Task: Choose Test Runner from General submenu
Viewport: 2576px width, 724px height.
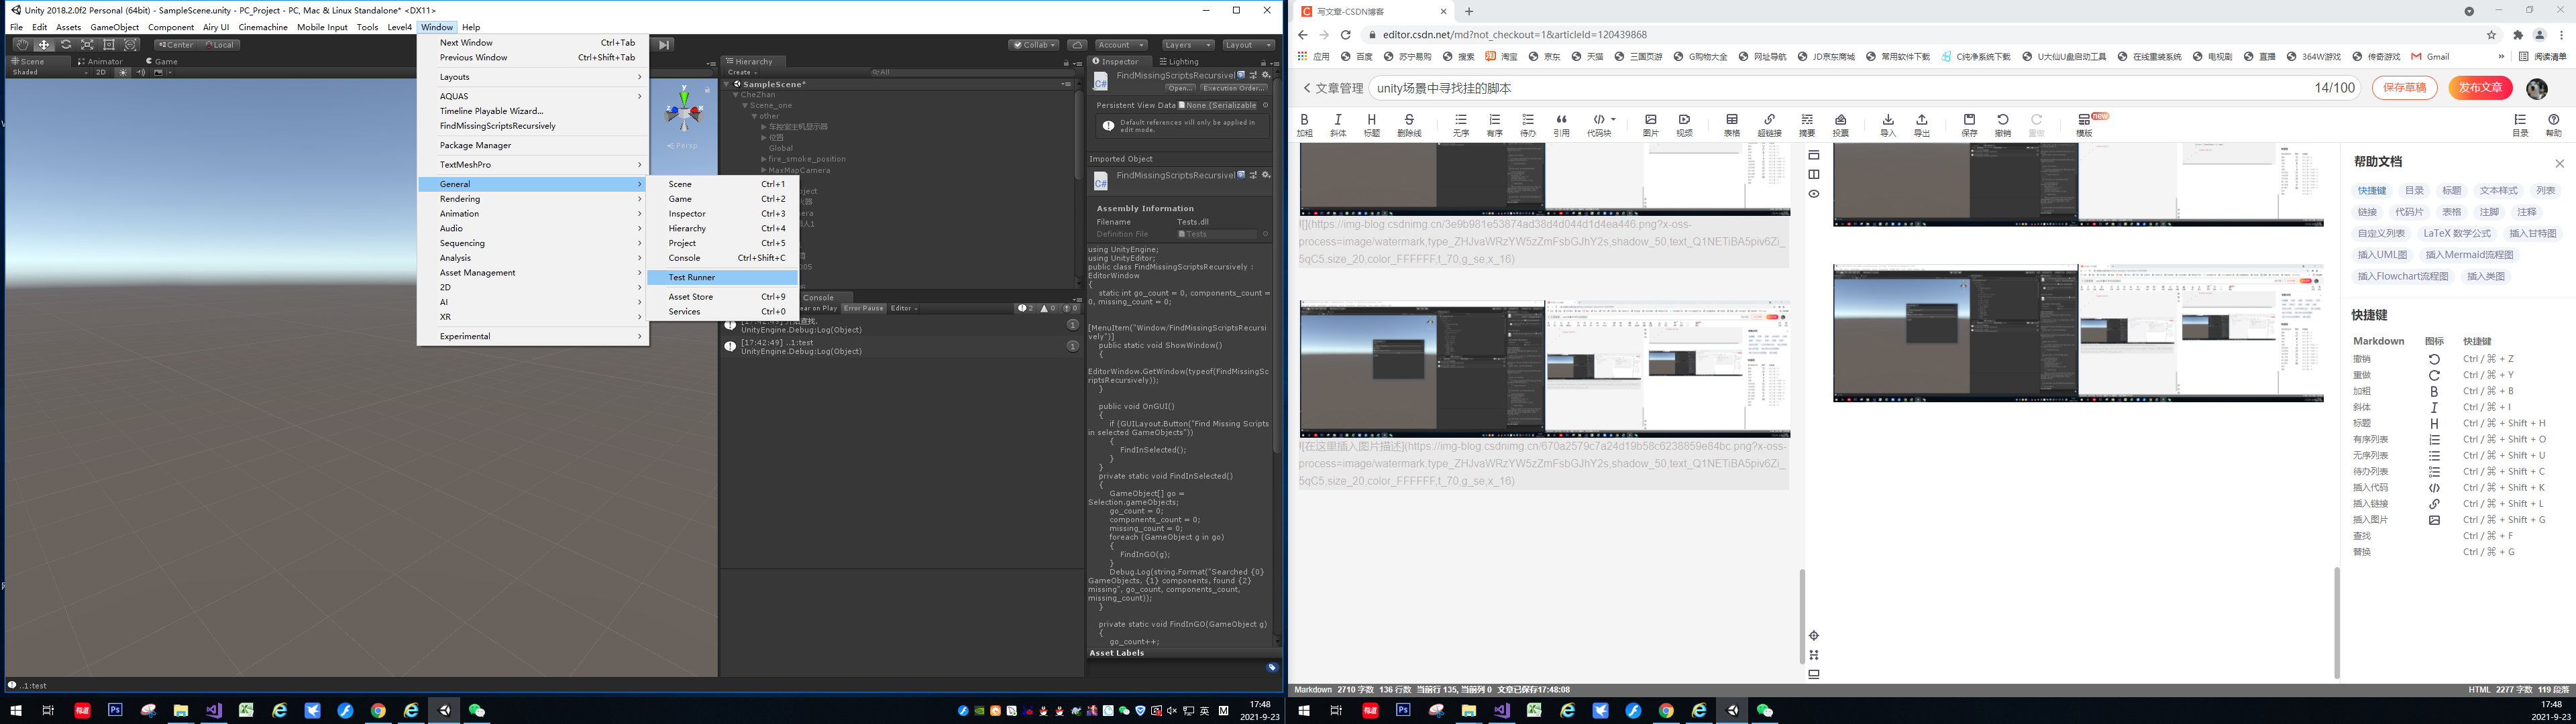Action: pyautogui.click(x=723, y=277)
